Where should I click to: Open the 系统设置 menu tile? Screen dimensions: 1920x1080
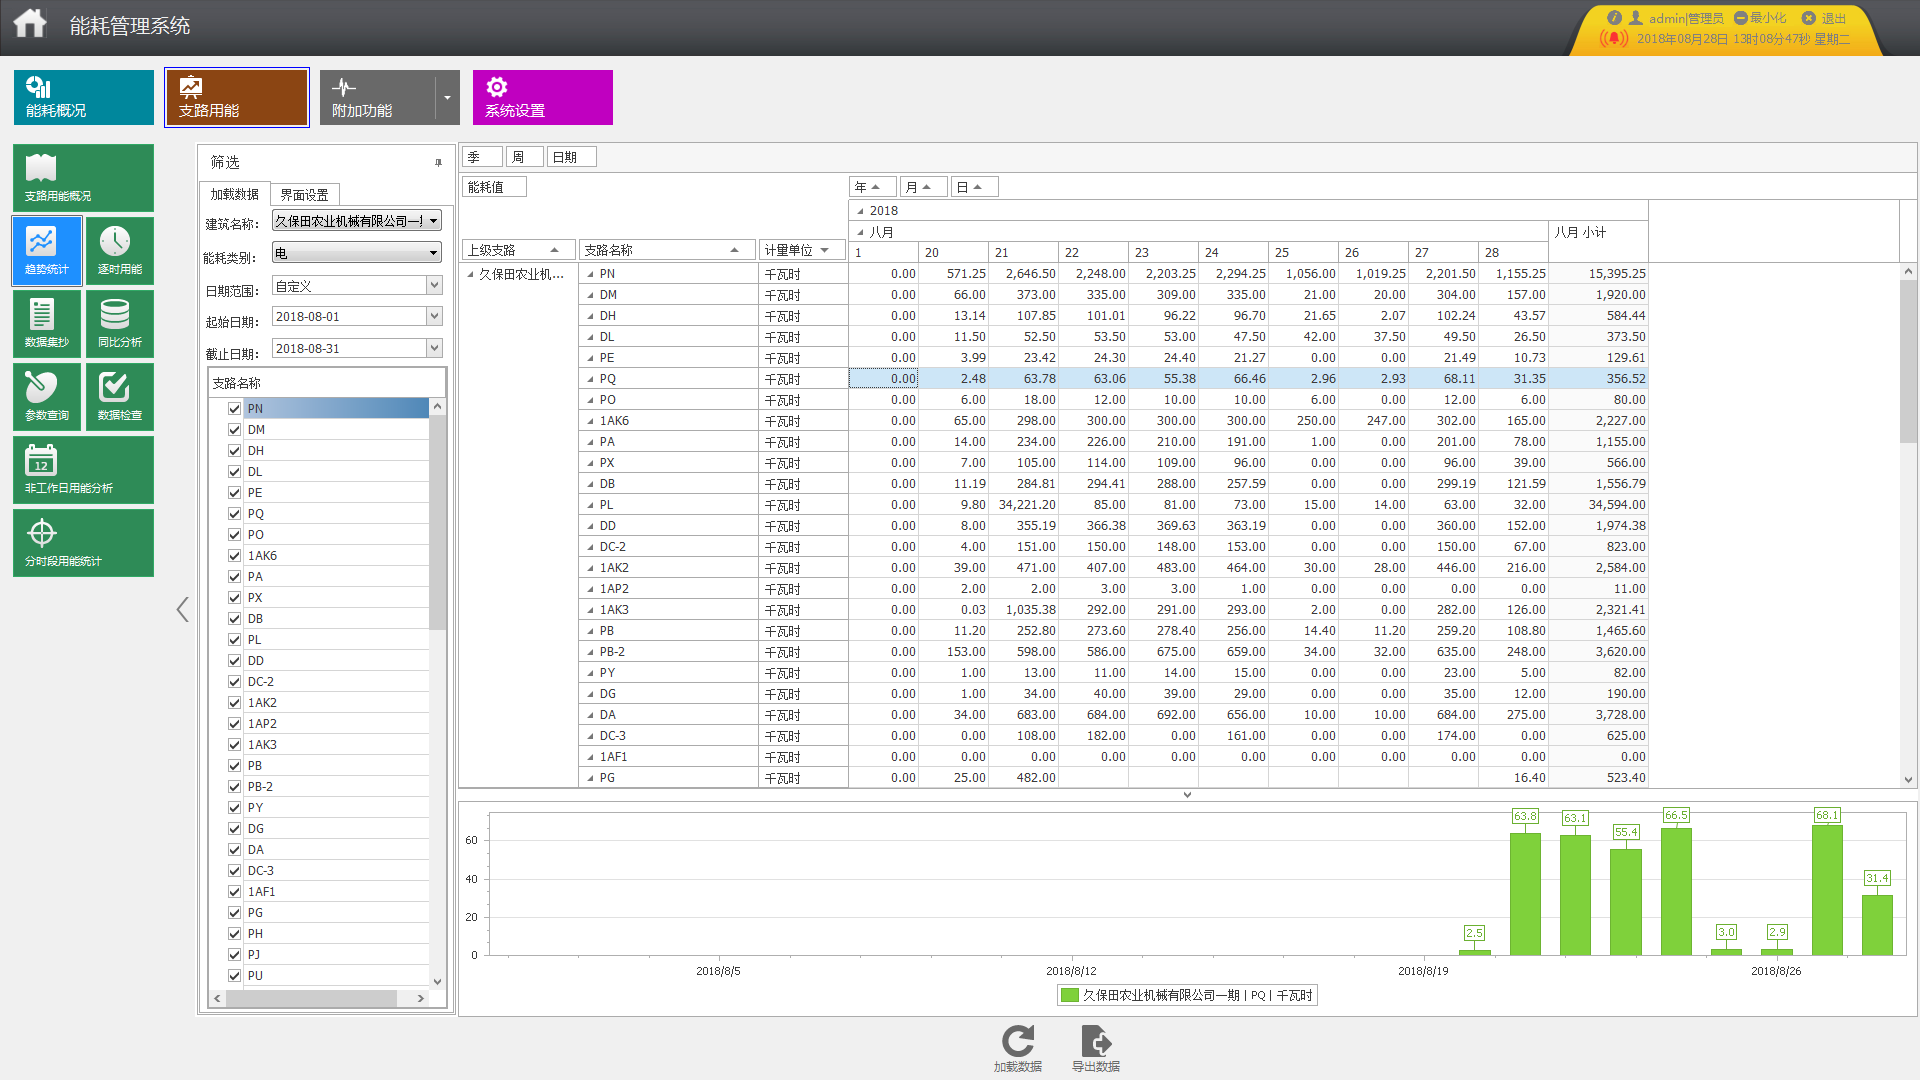[x=543, y=97]
